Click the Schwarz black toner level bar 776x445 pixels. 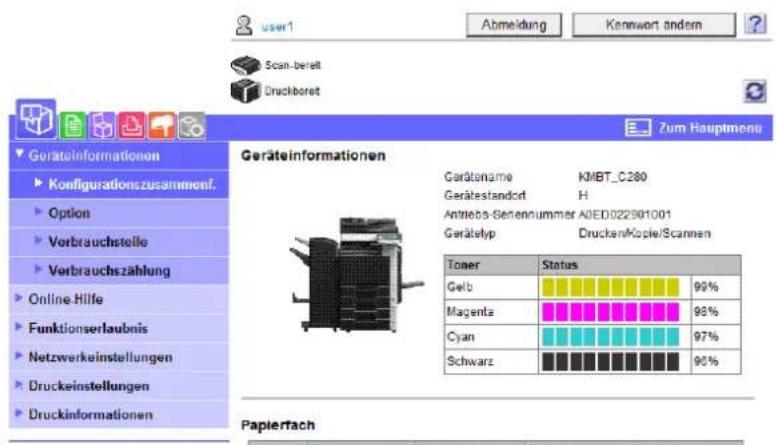tap(611, 361)
